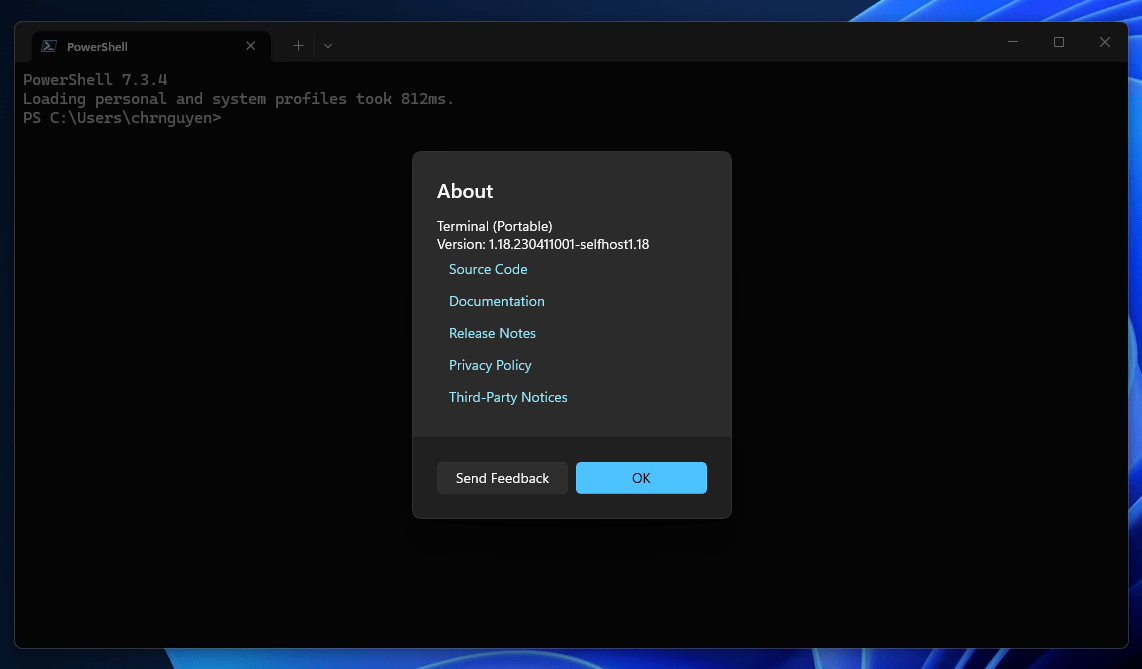Minimize the Terminal window
1142x669 pixels.
click(x=1012, y=42)
